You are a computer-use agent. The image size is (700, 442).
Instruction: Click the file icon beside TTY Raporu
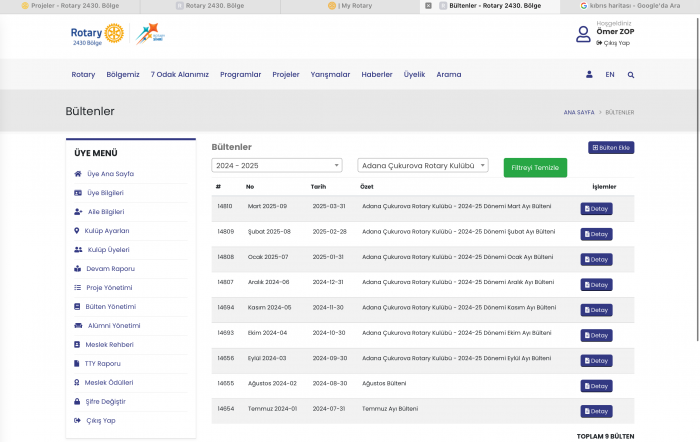[76, 363]
